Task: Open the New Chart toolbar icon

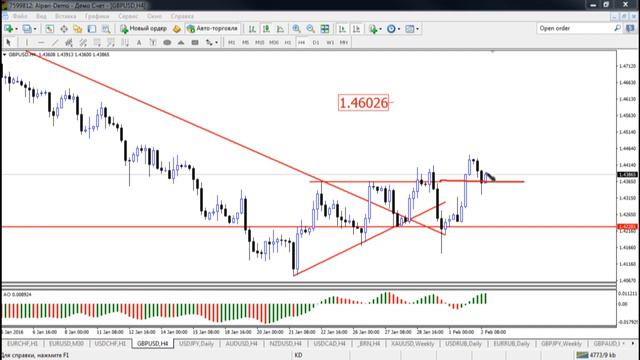Action: pos(8,29)
